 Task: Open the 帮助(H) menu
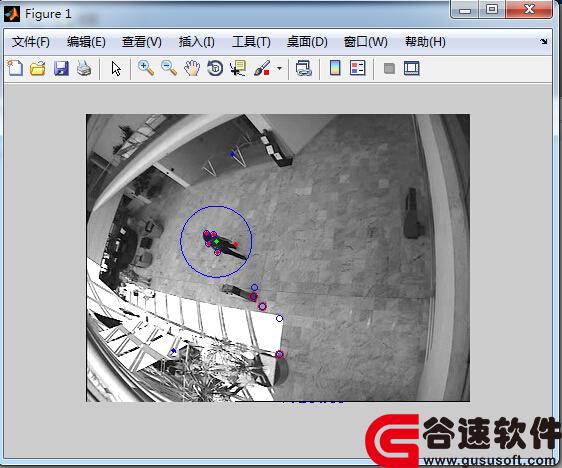(x=425, y=42)
